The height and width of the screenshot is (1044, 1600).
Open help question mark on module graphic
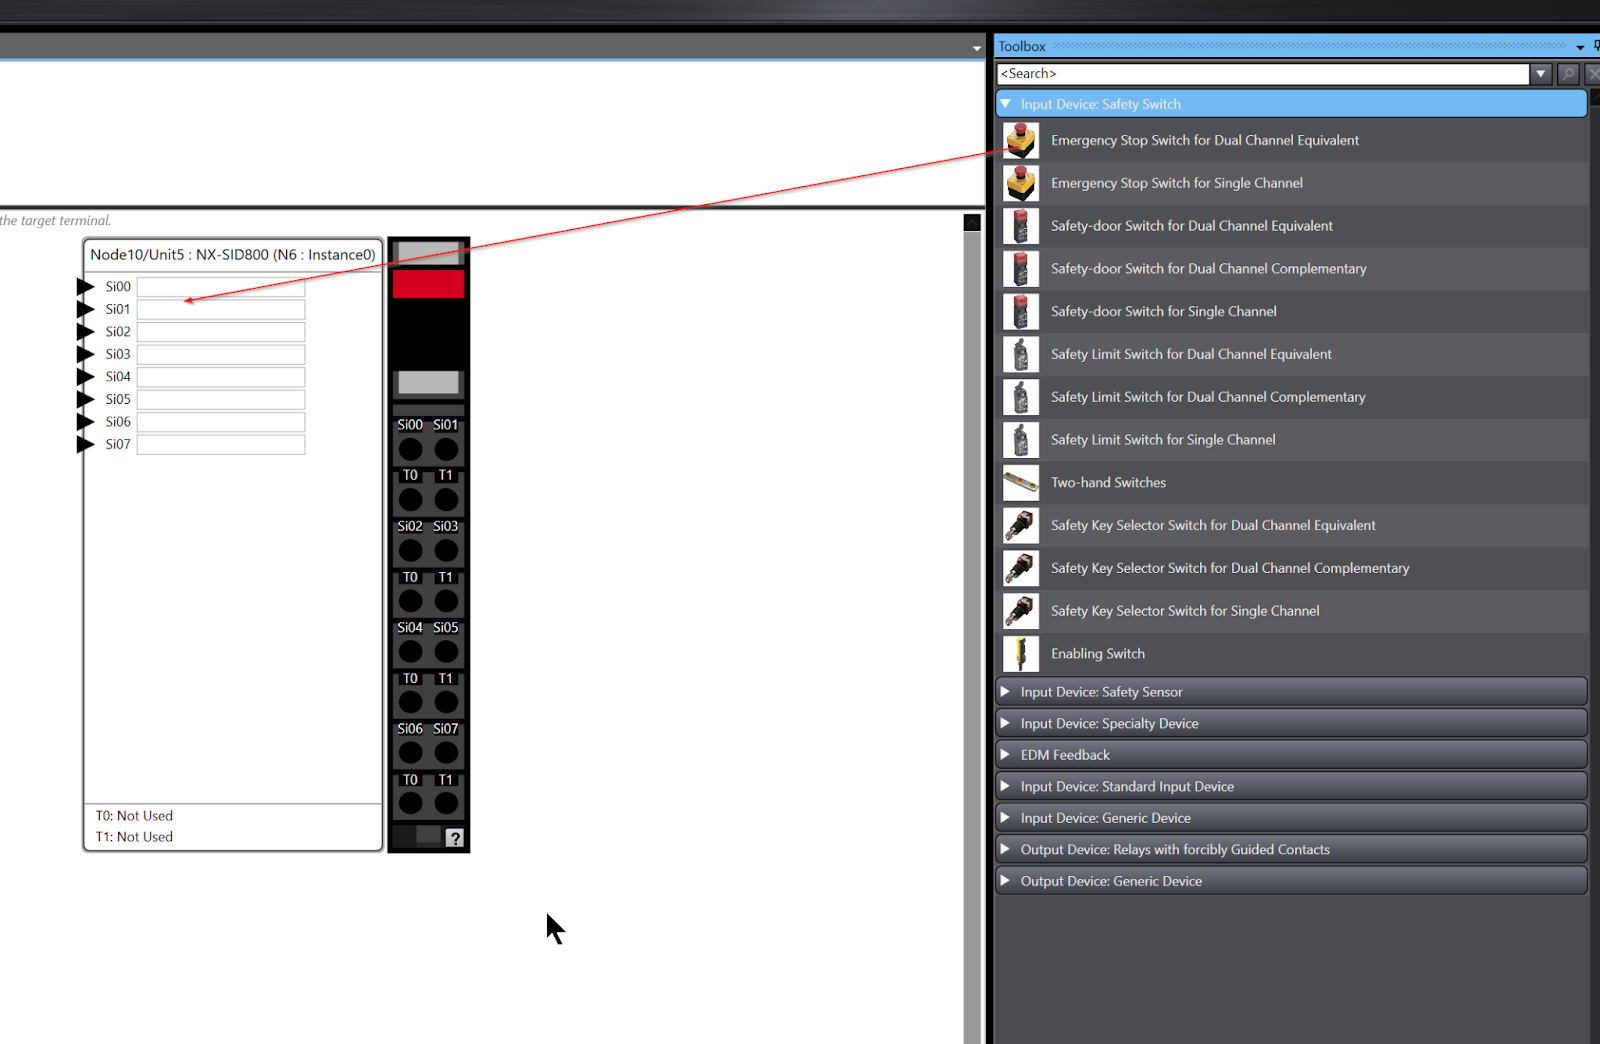click(455, 838)
